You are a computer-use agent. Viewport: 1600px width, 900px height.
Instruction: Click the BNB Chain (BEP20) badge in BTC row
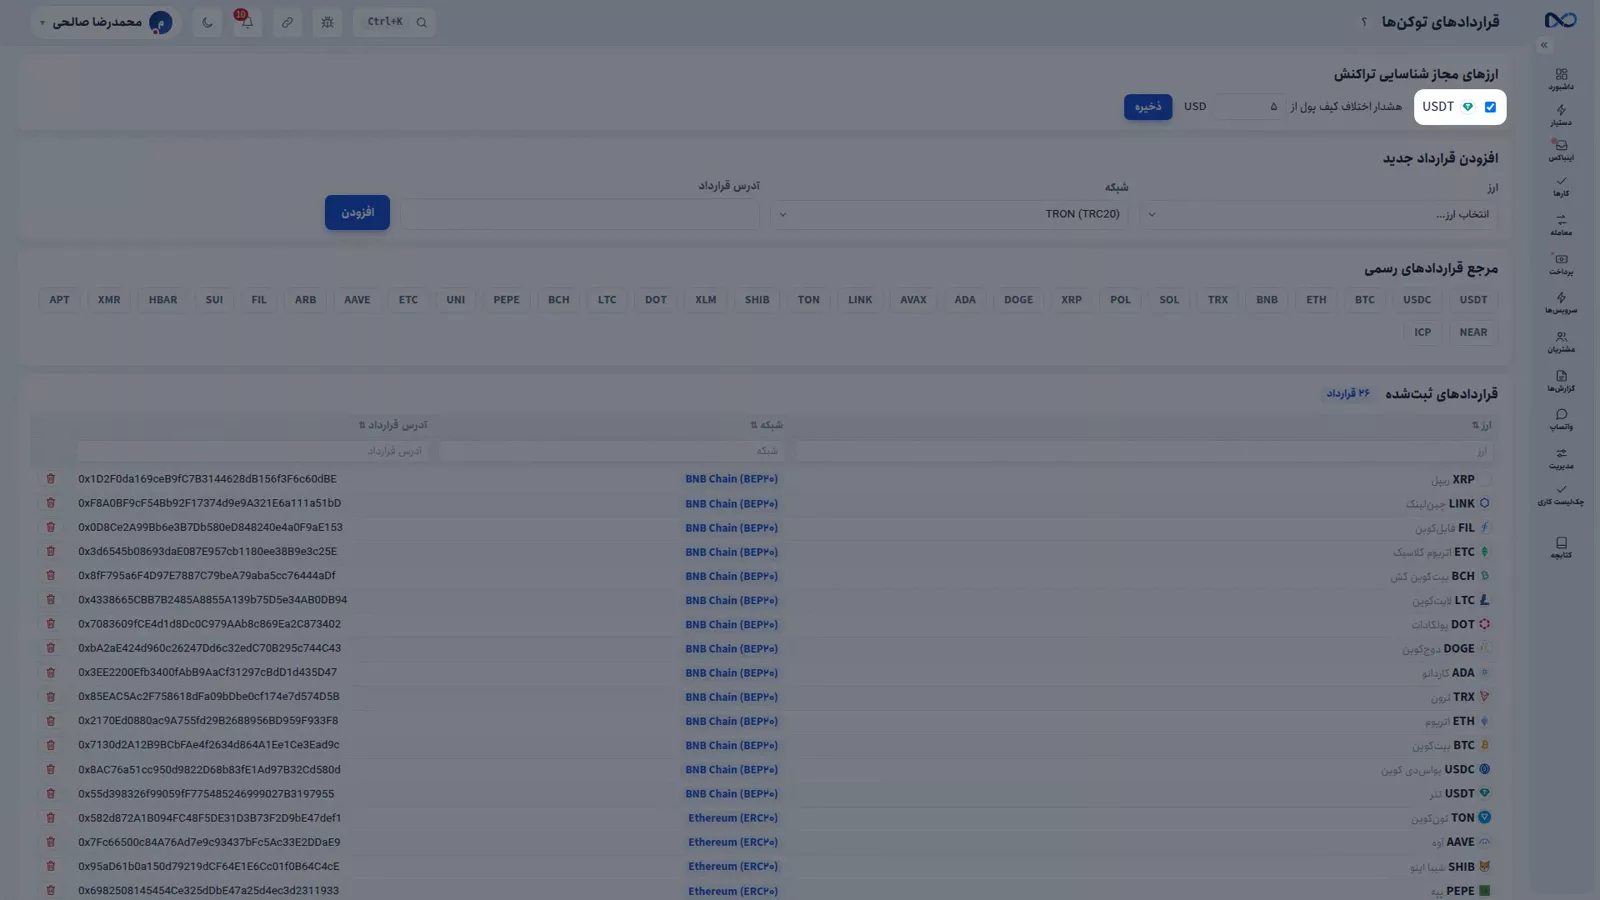click(x=732, y=746)
